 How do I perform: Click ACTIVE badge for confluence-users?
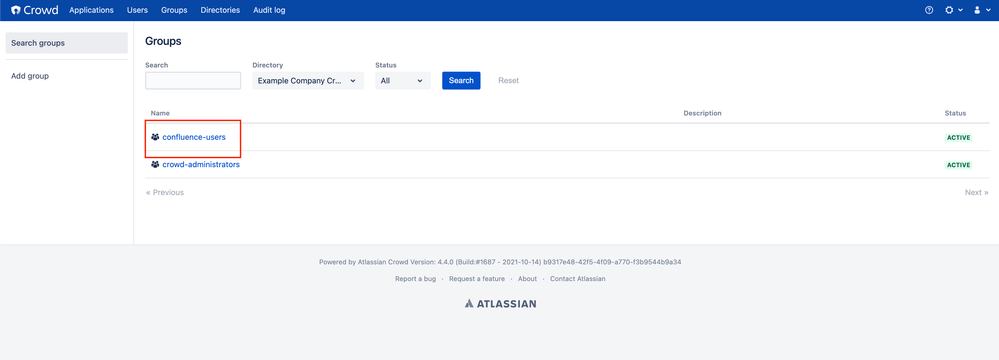click(x=958, y=138)
